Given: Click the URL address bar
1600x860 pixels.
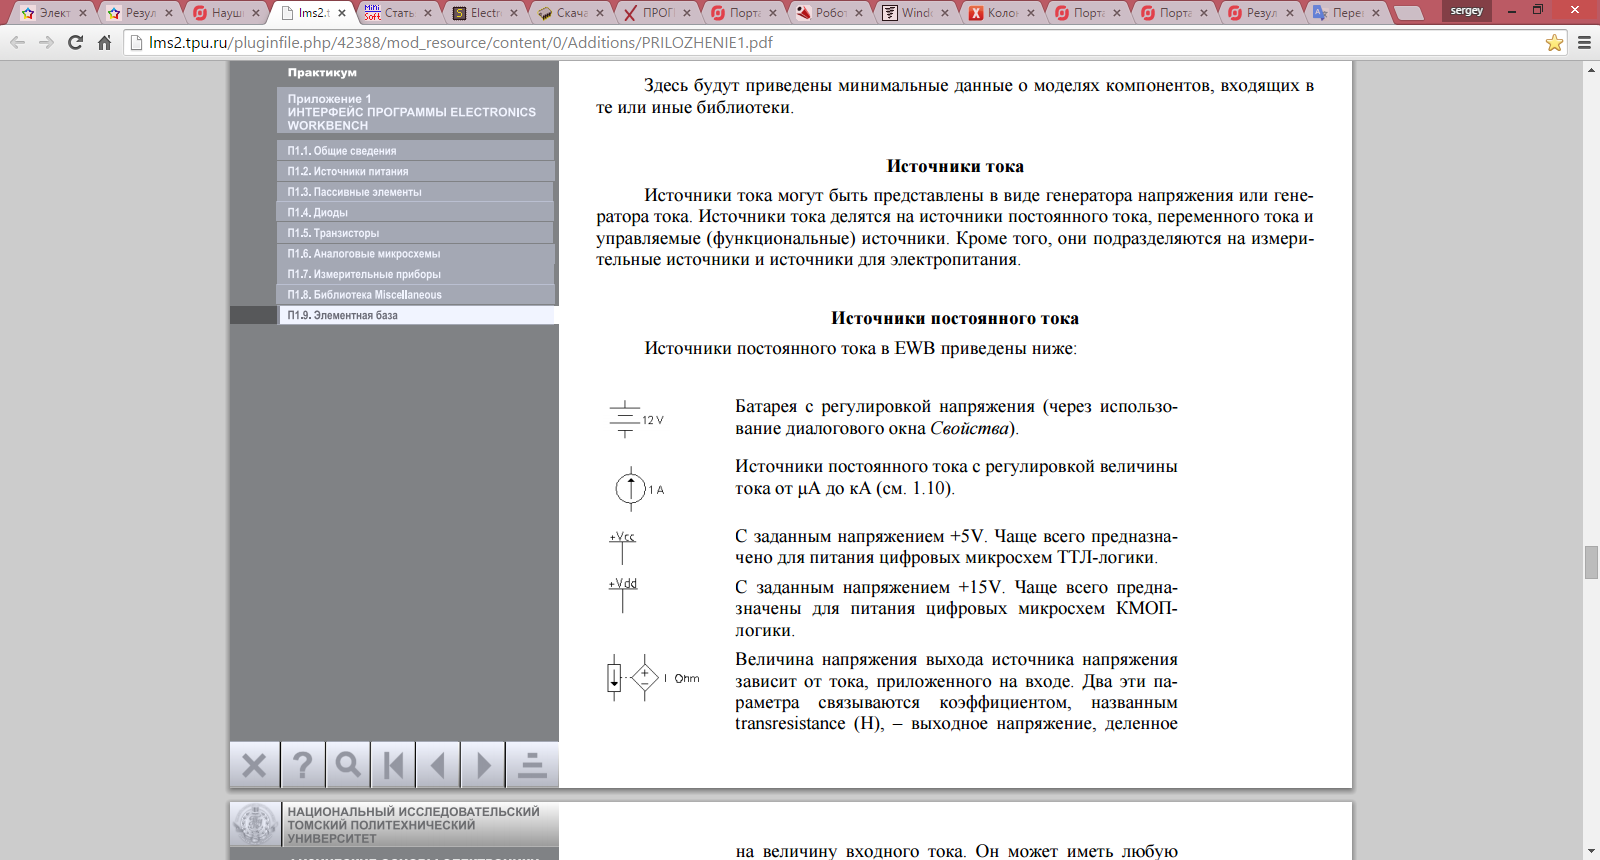Looking at the screenshot, I should click(840, 43).
